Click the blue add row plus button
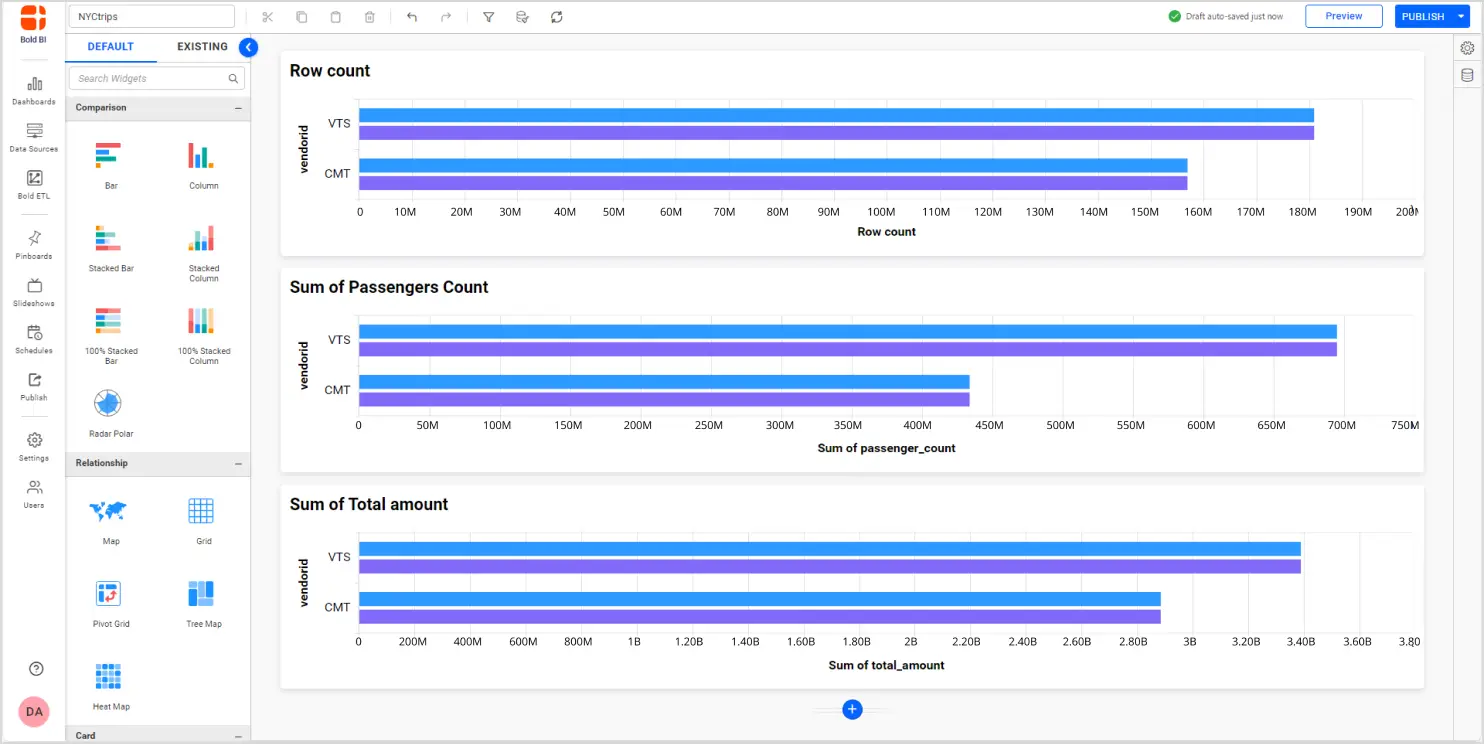 (852, 709)
